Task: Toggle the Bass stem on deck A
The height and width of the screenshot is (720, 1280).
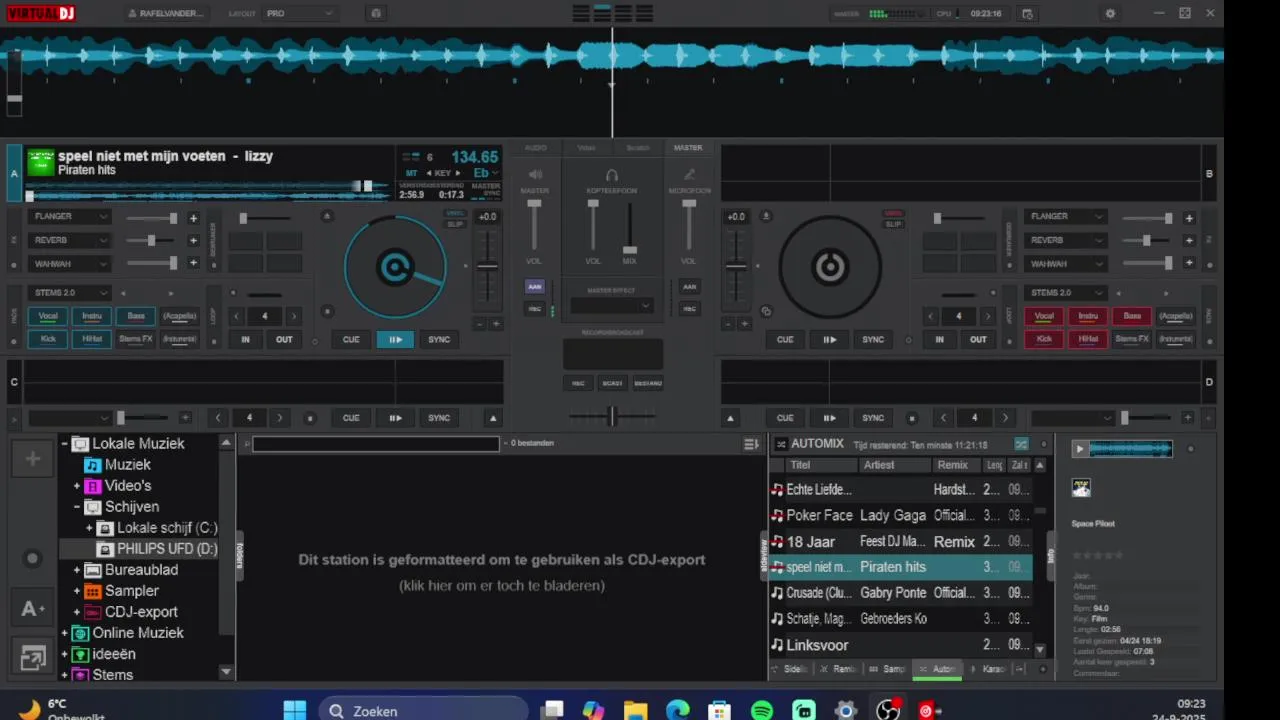Action: [x=136, y=316]
